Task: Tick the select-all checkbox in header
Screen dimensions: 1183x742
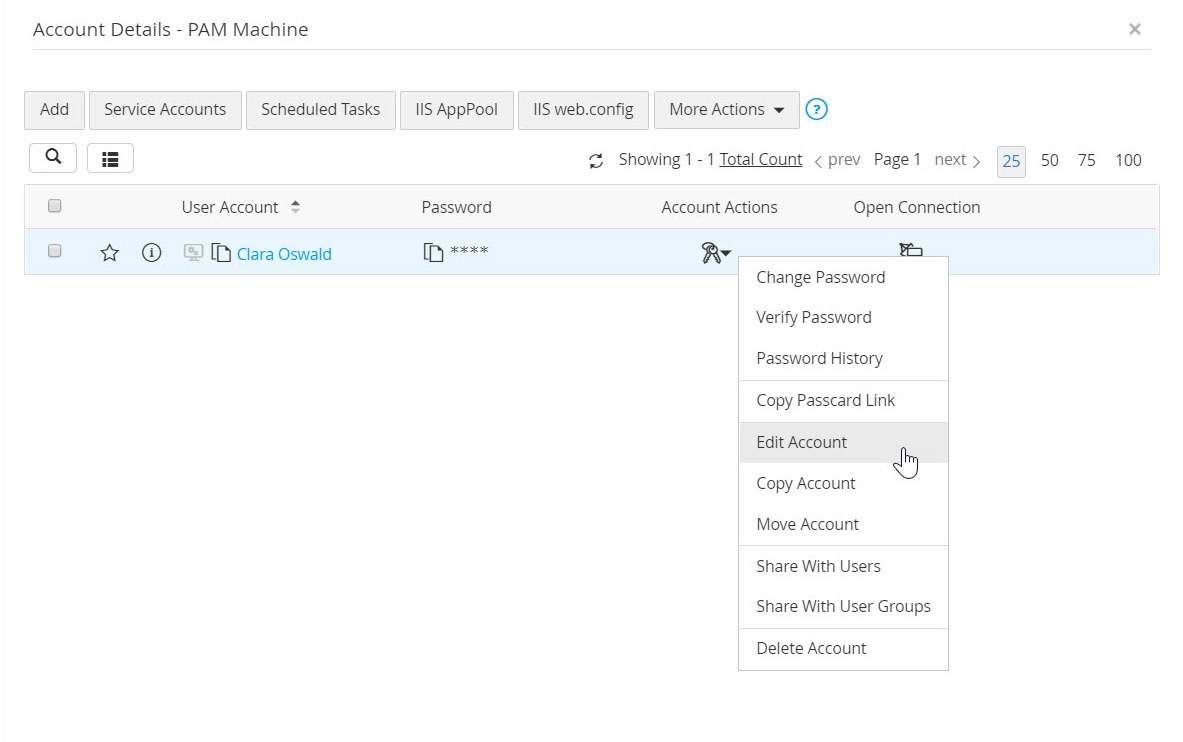Action: pos(54,206)
